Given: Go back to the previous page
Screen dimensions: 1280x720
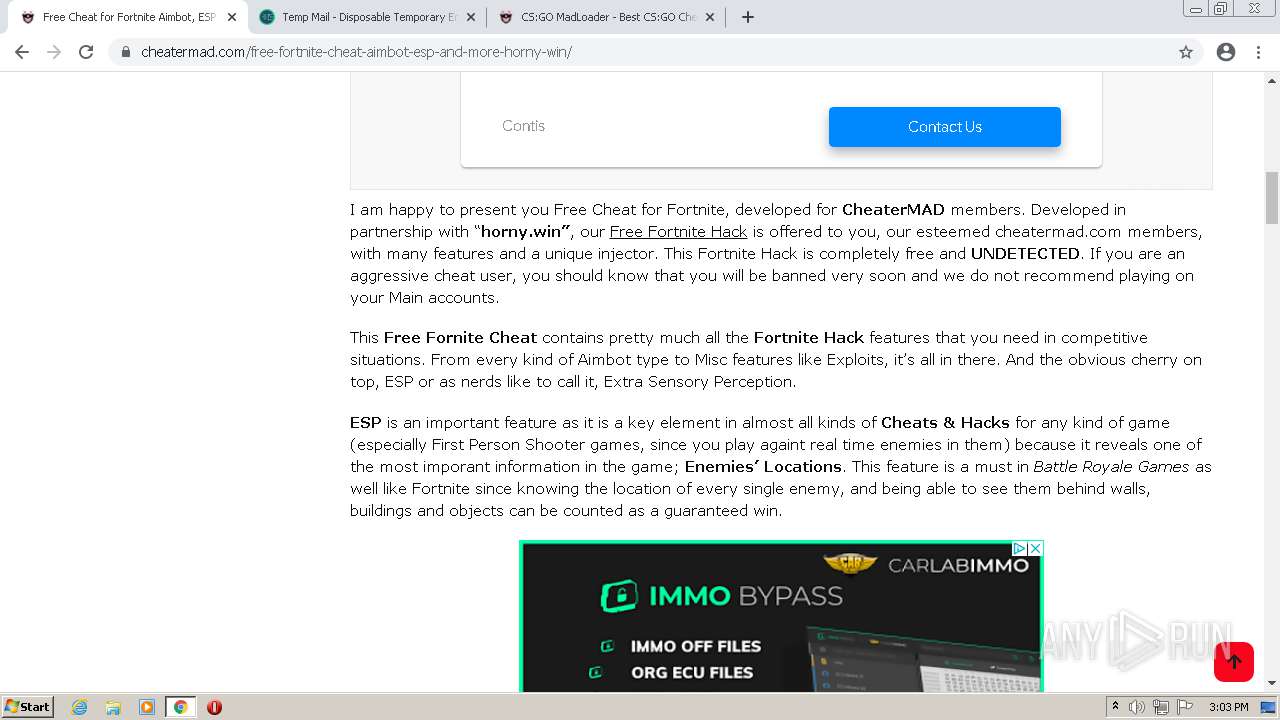Looking at the screenshot, I should [22, 52].
